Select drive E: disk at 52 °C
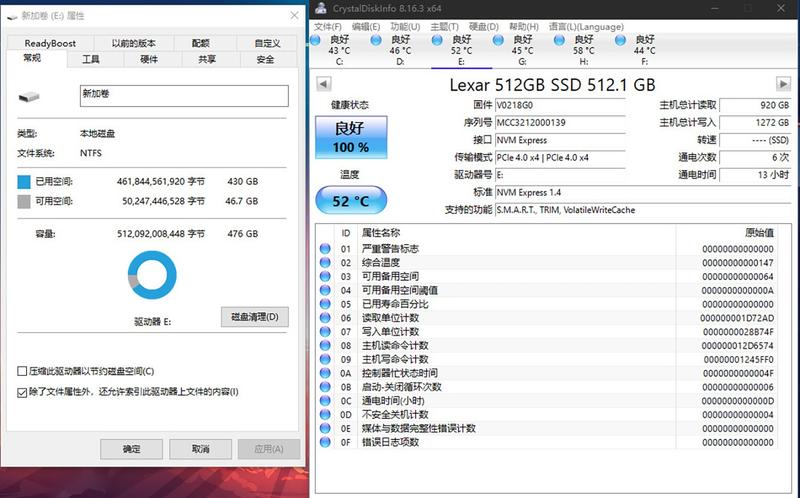This screenshot has width=800, height=498. click(461, 50)
